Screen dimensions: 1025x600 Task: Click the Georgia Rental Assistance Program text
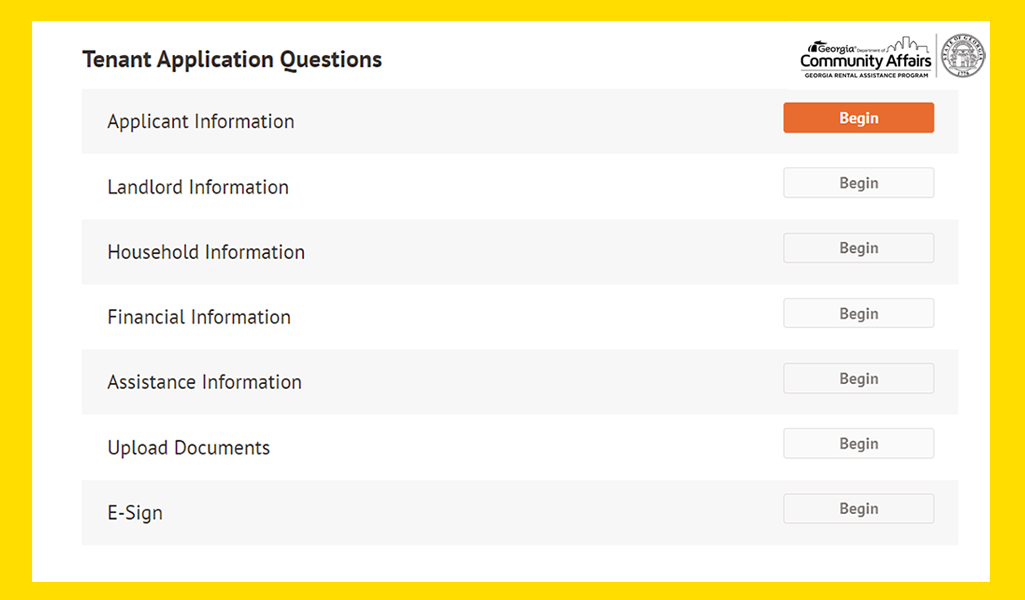click(866, 75)
